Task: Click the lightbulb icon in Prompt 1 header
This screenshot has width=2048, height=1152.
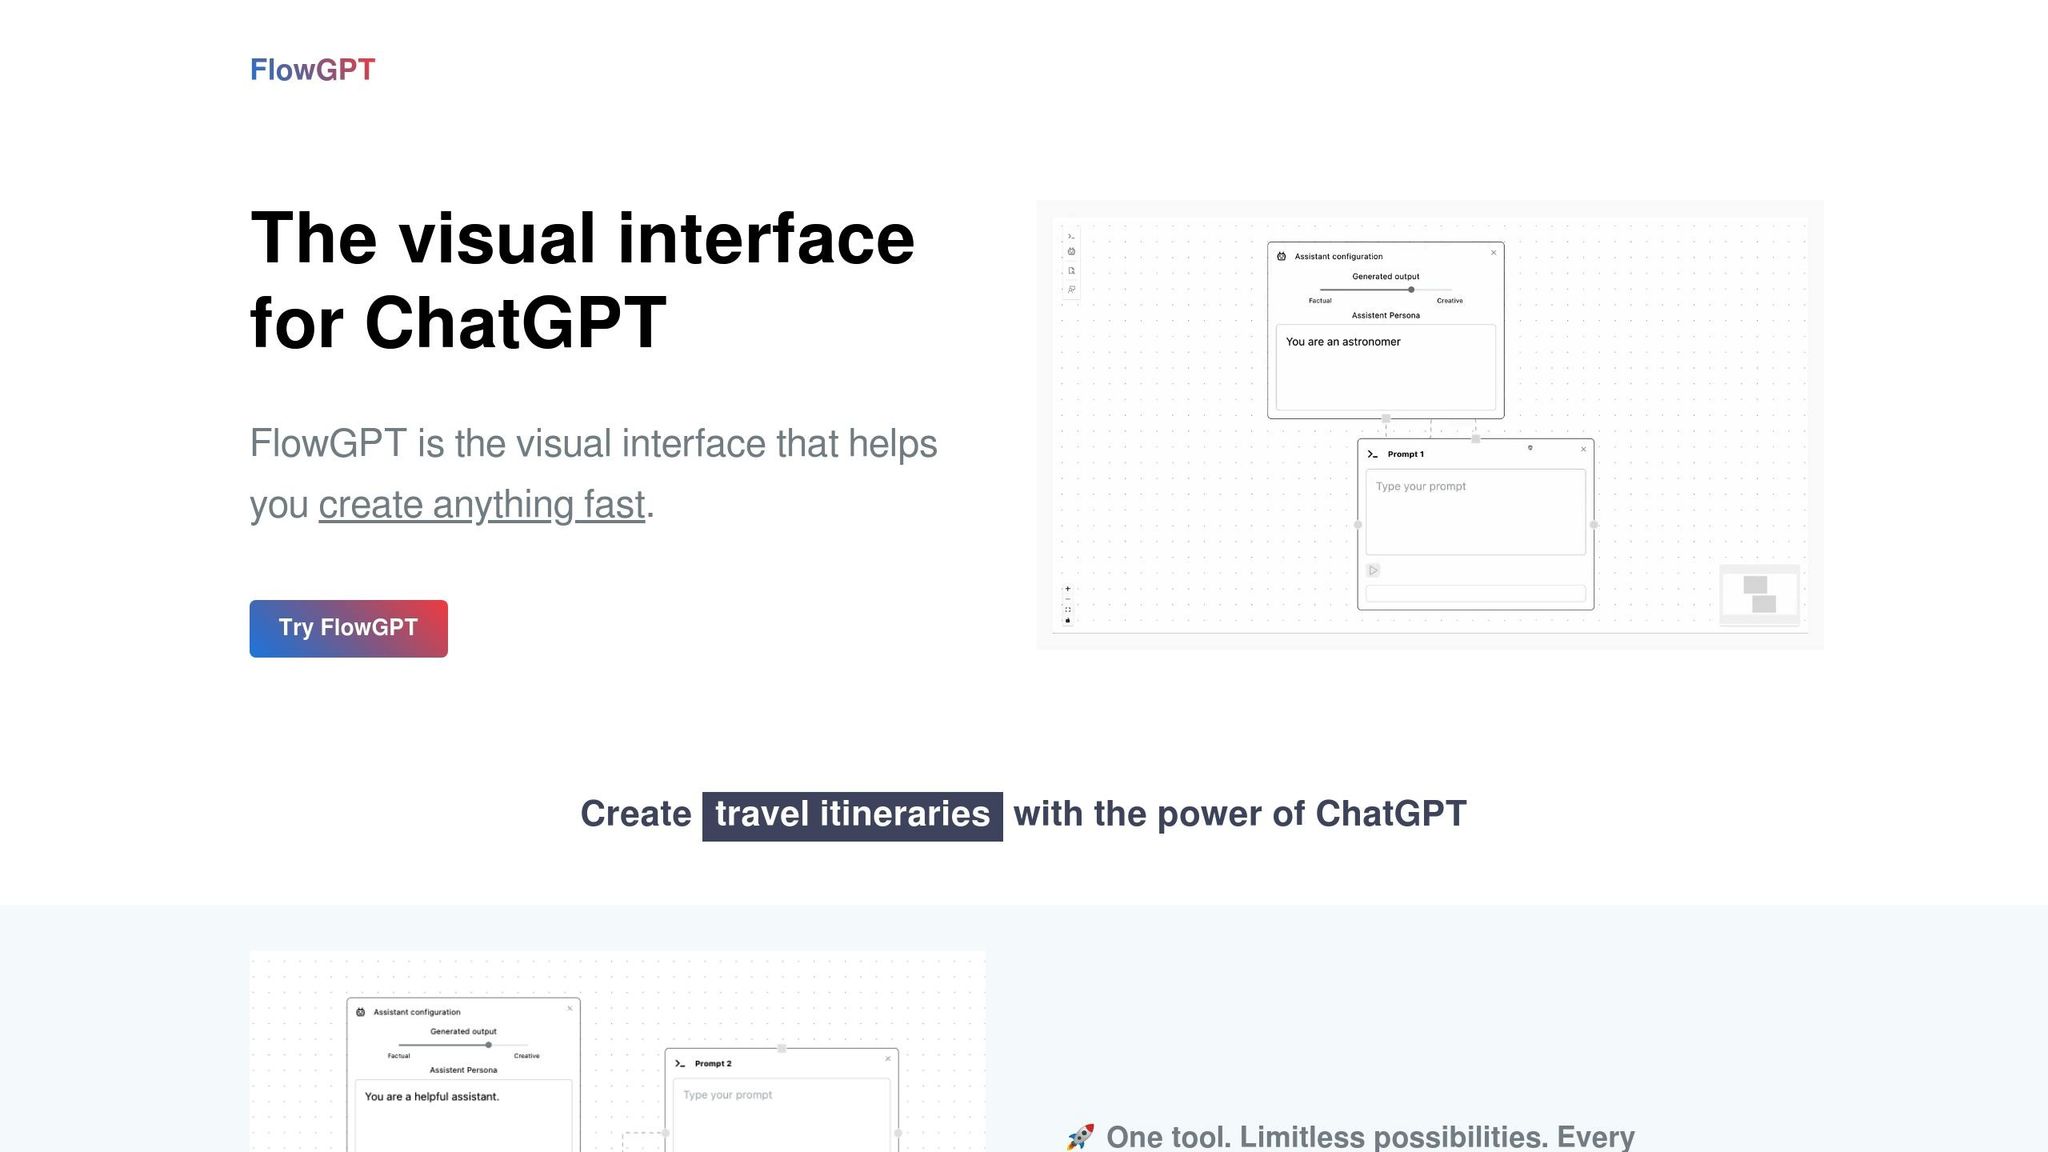Action: (1530, 448)
